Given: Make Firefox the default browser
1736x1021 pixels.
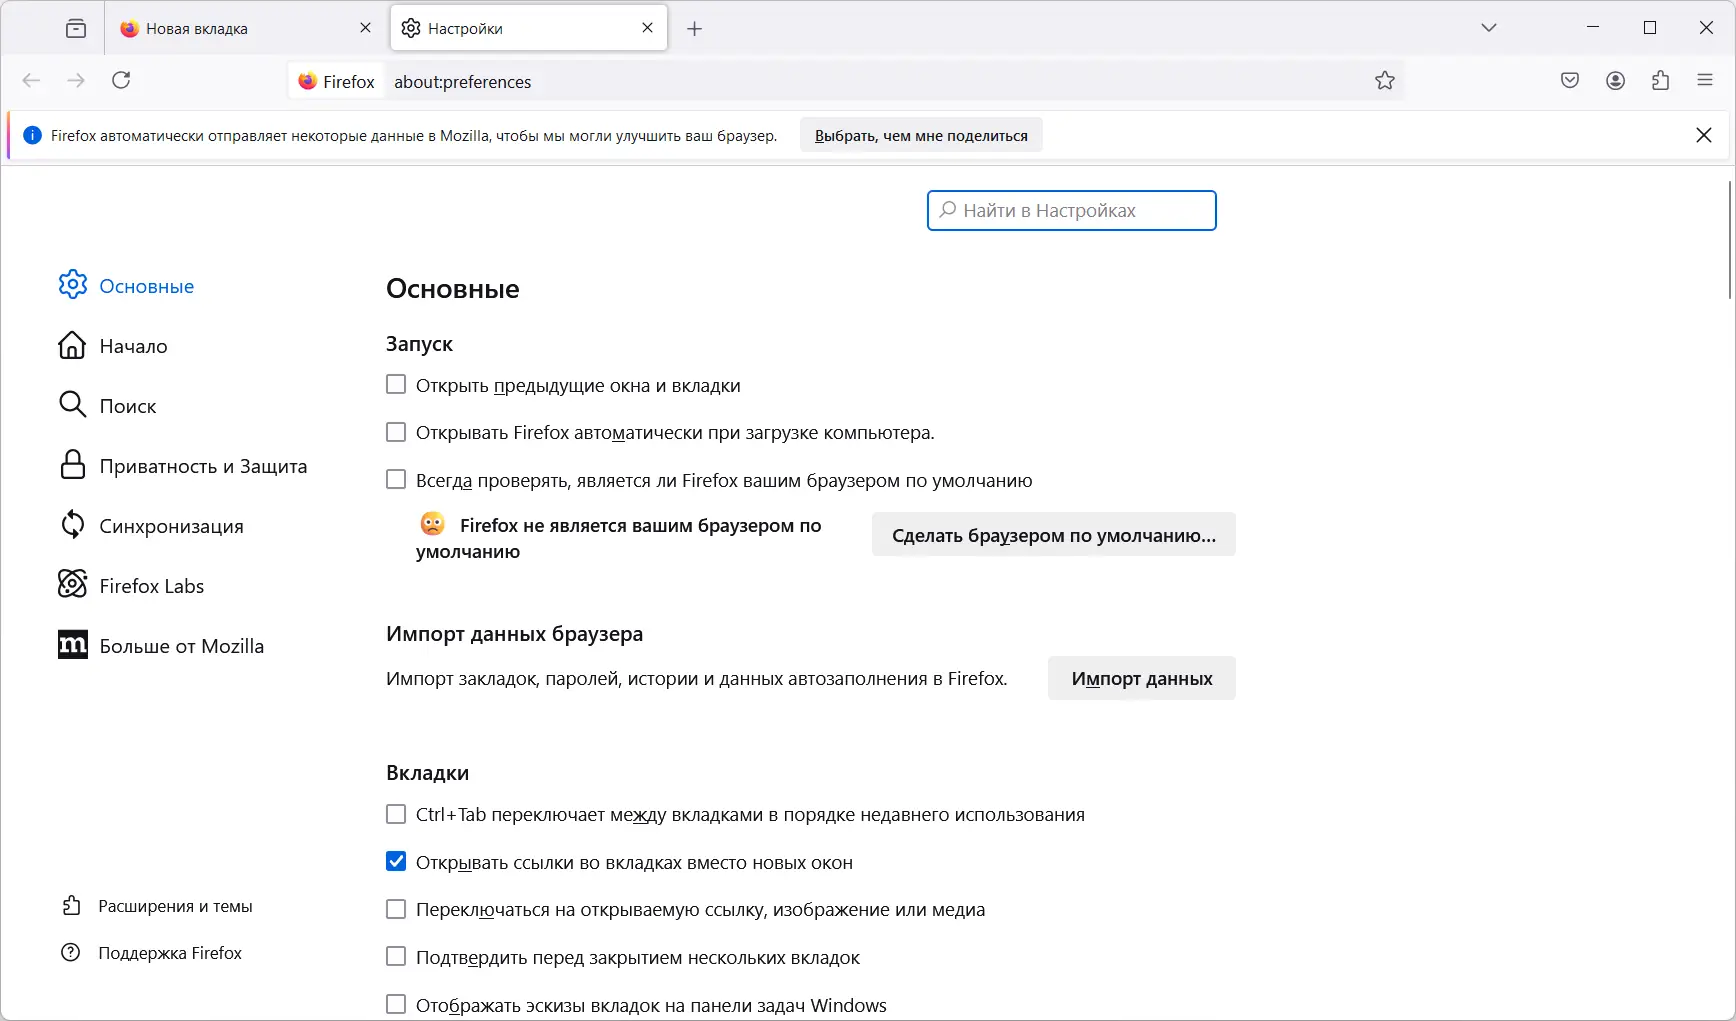Looking at the screenshot, I should [x=1053, y=535].
